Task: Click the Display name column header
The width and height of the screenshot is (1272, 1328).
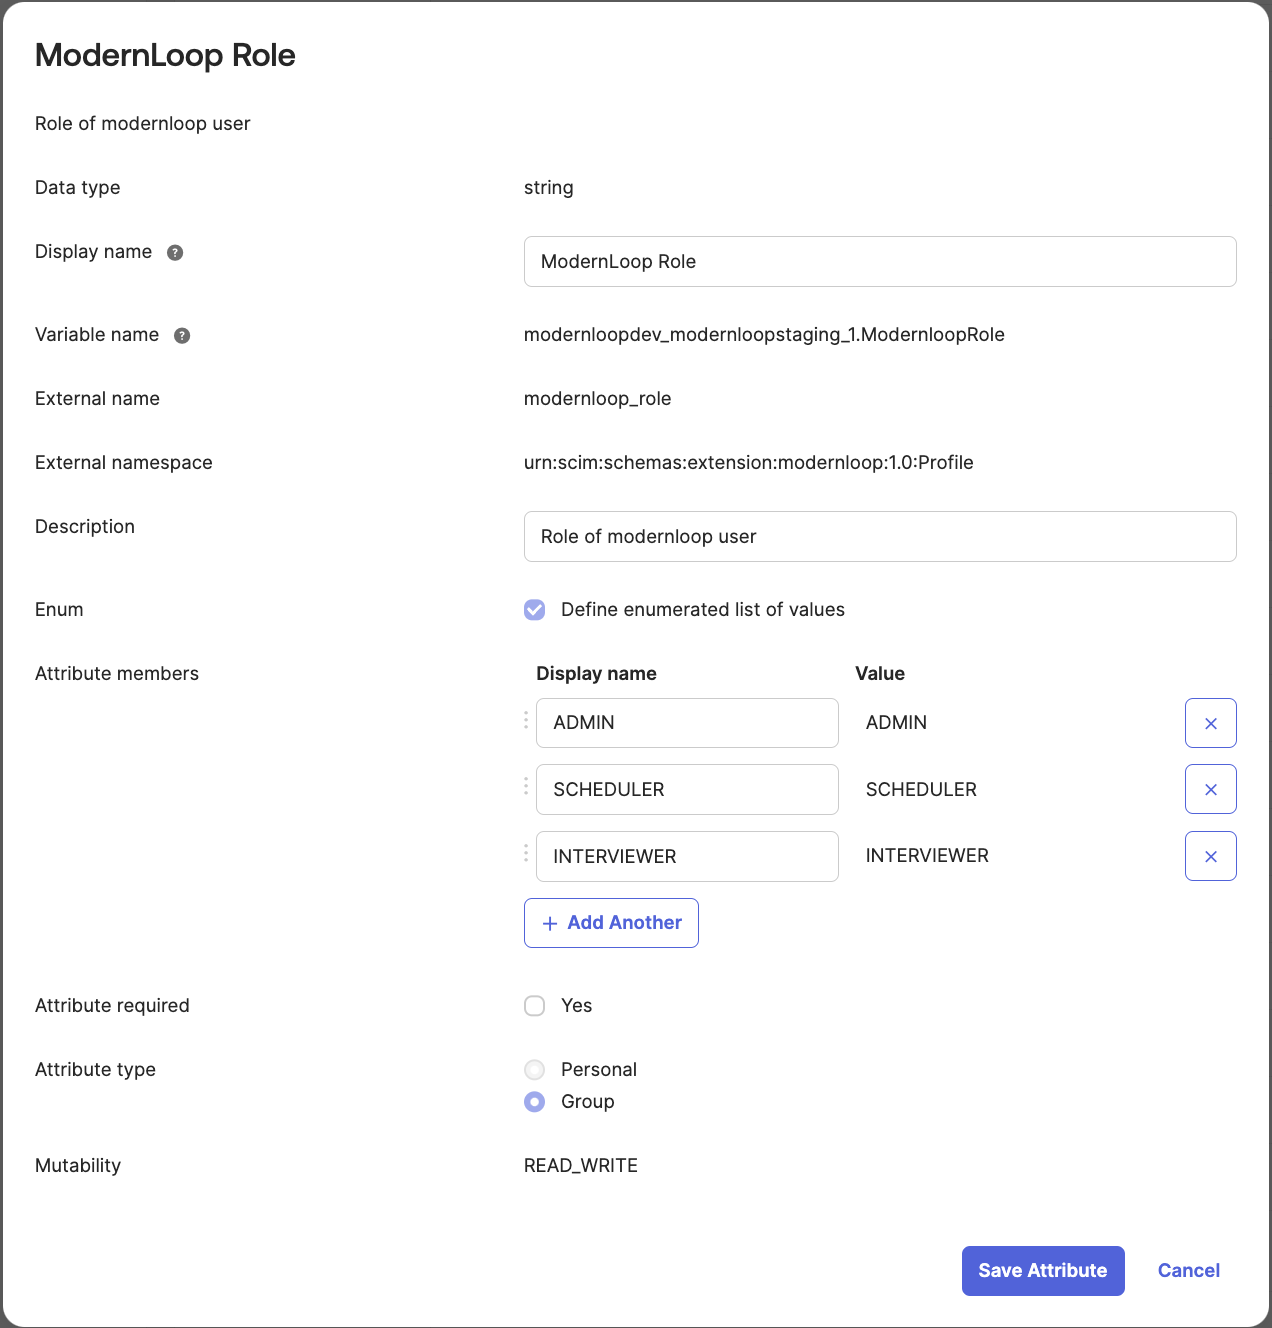Action: 596,674
